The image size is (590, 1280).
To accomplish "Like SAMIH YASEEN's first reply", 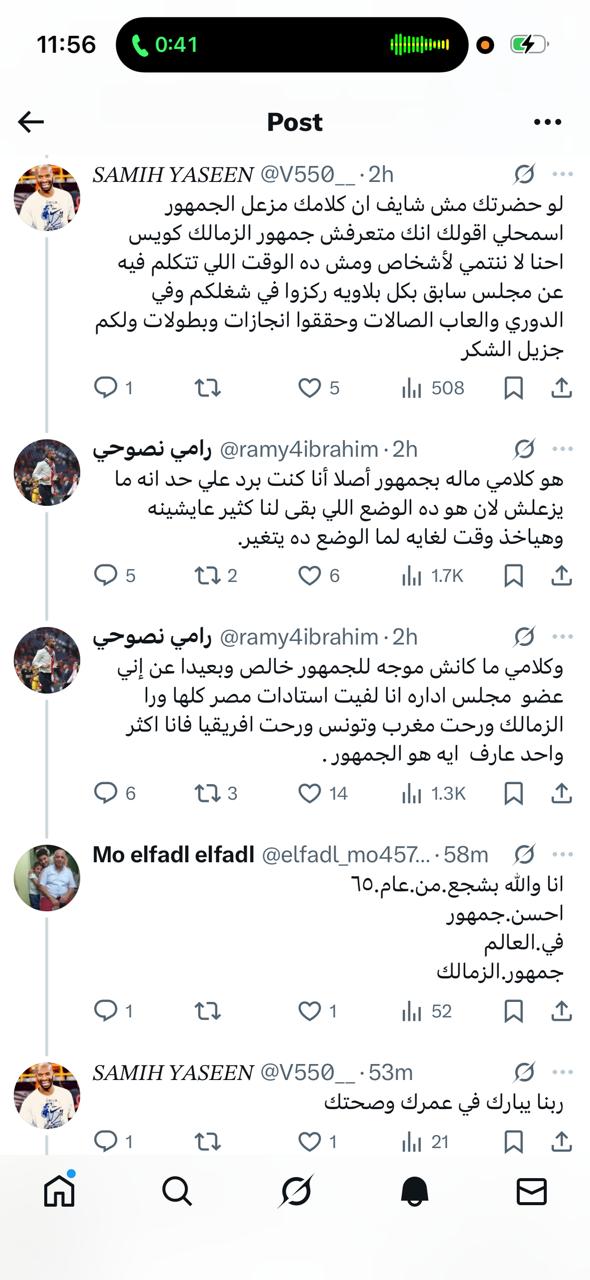I will coord(305,386).
